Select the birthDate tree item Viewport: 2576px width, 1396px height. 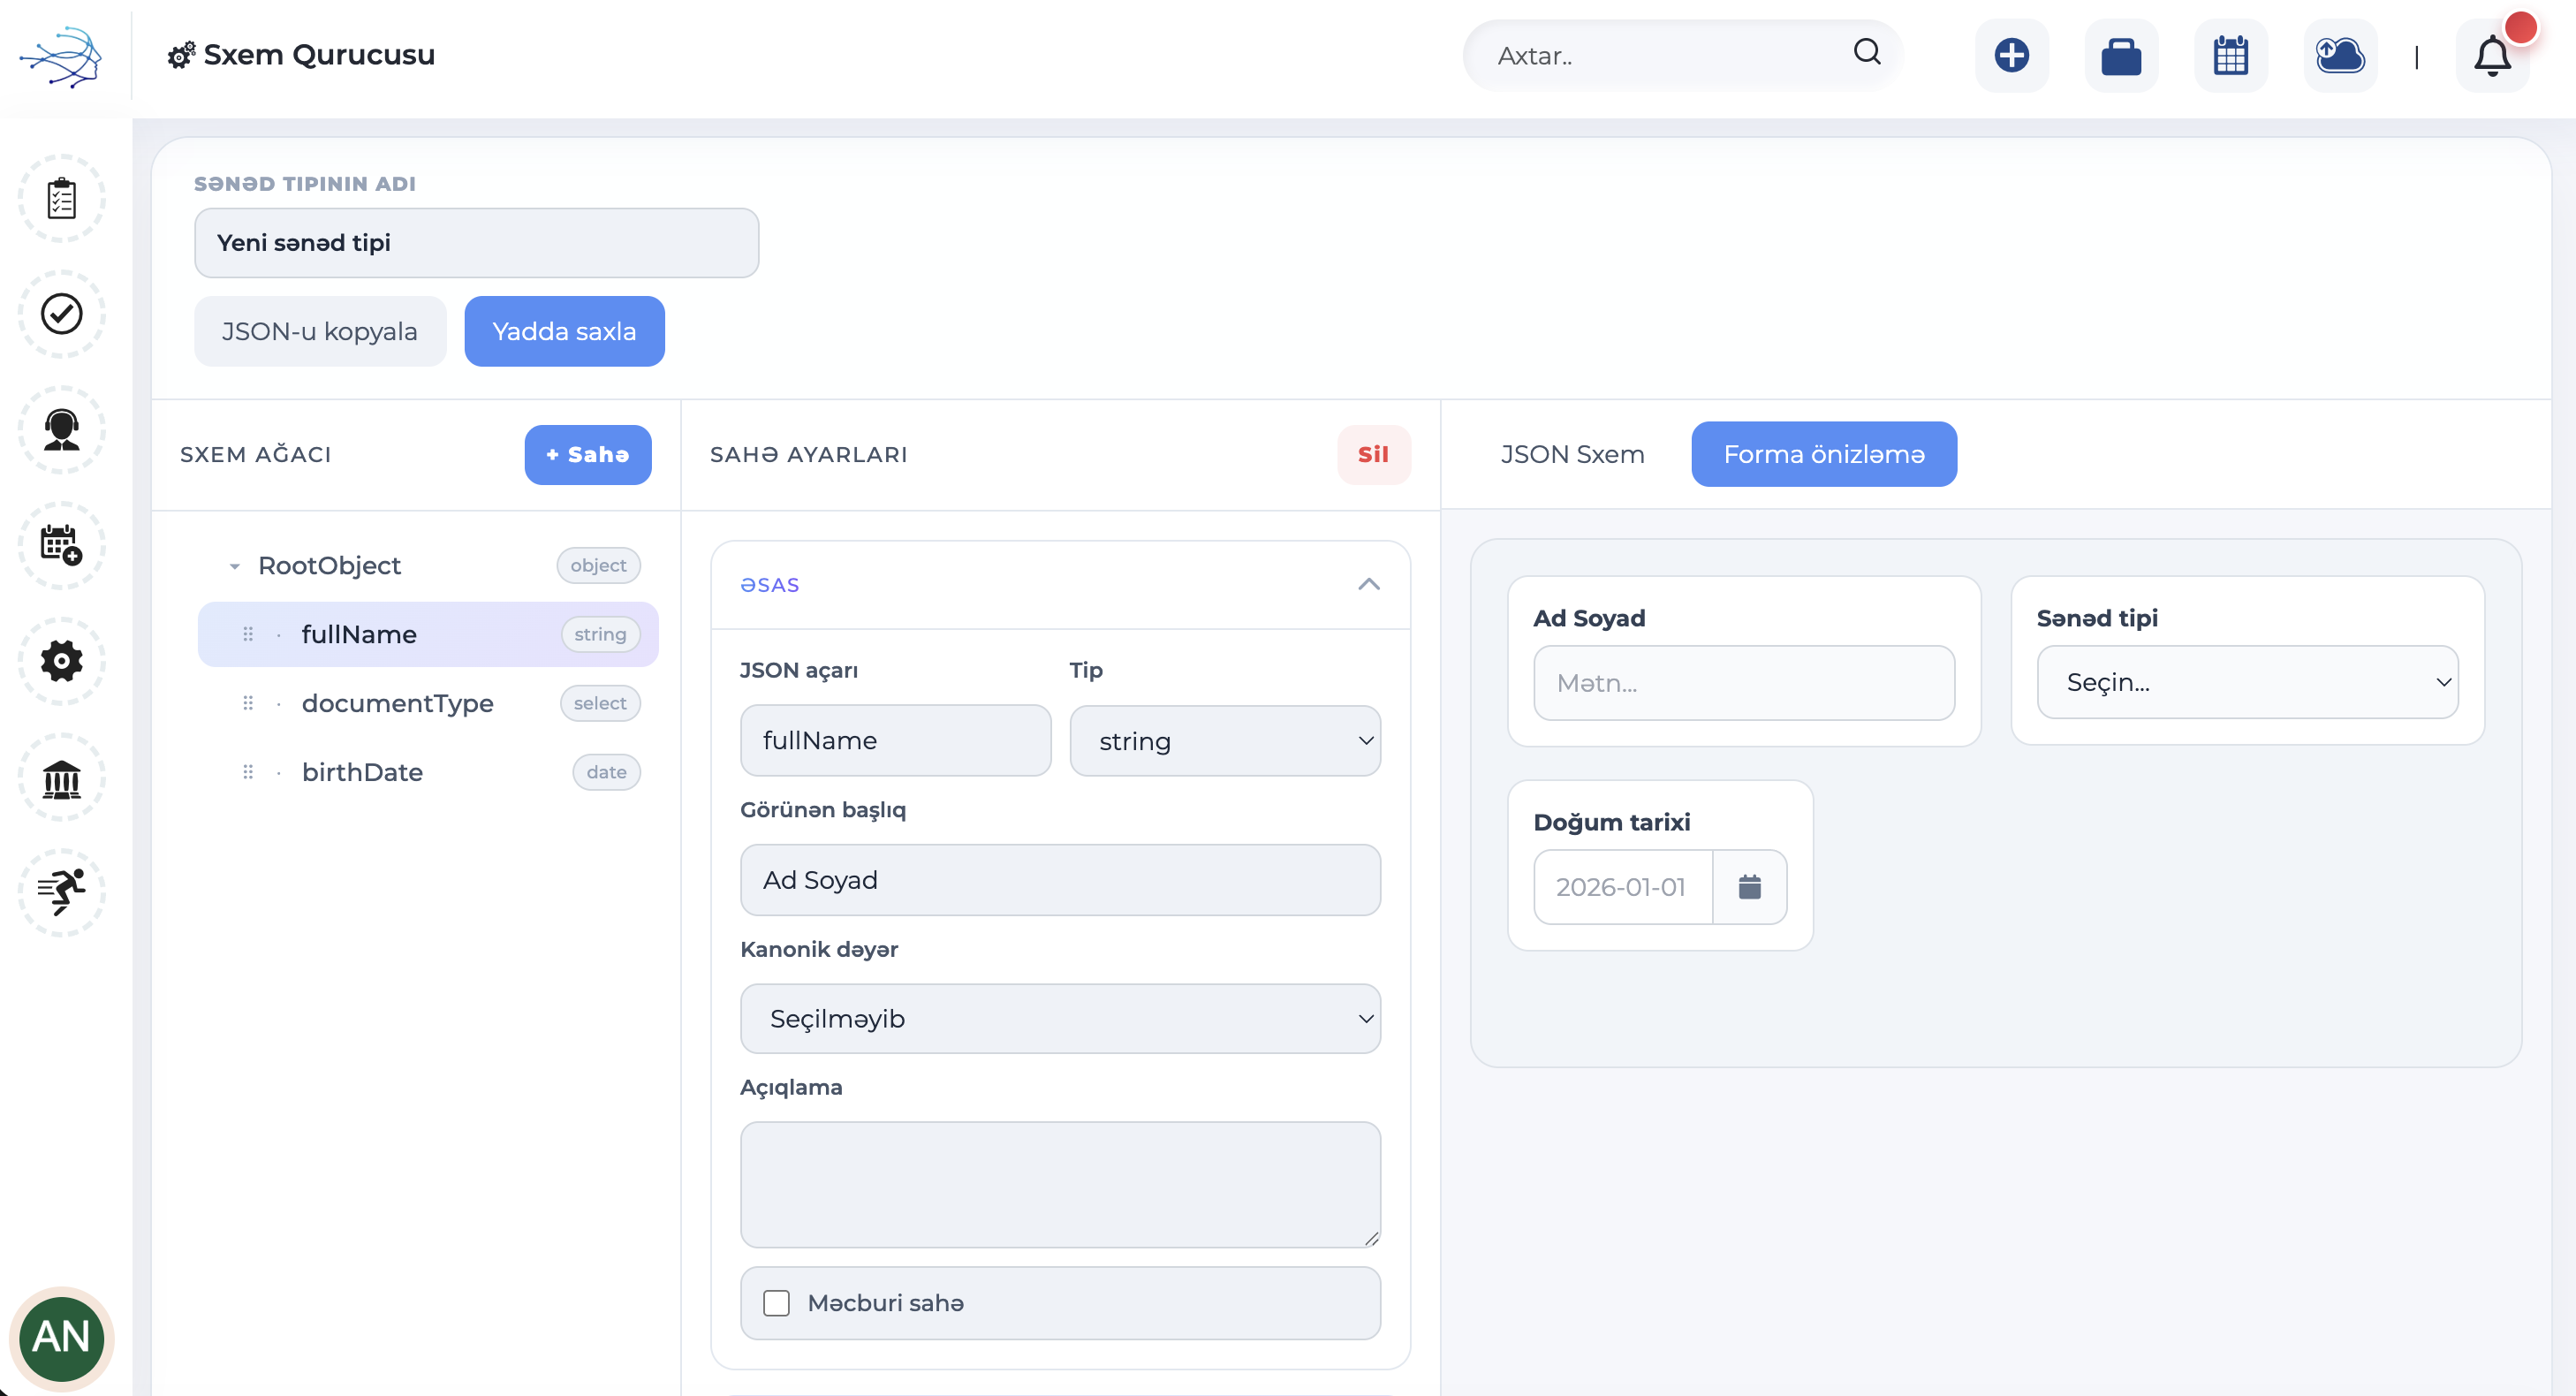click(x=428, y=772)
